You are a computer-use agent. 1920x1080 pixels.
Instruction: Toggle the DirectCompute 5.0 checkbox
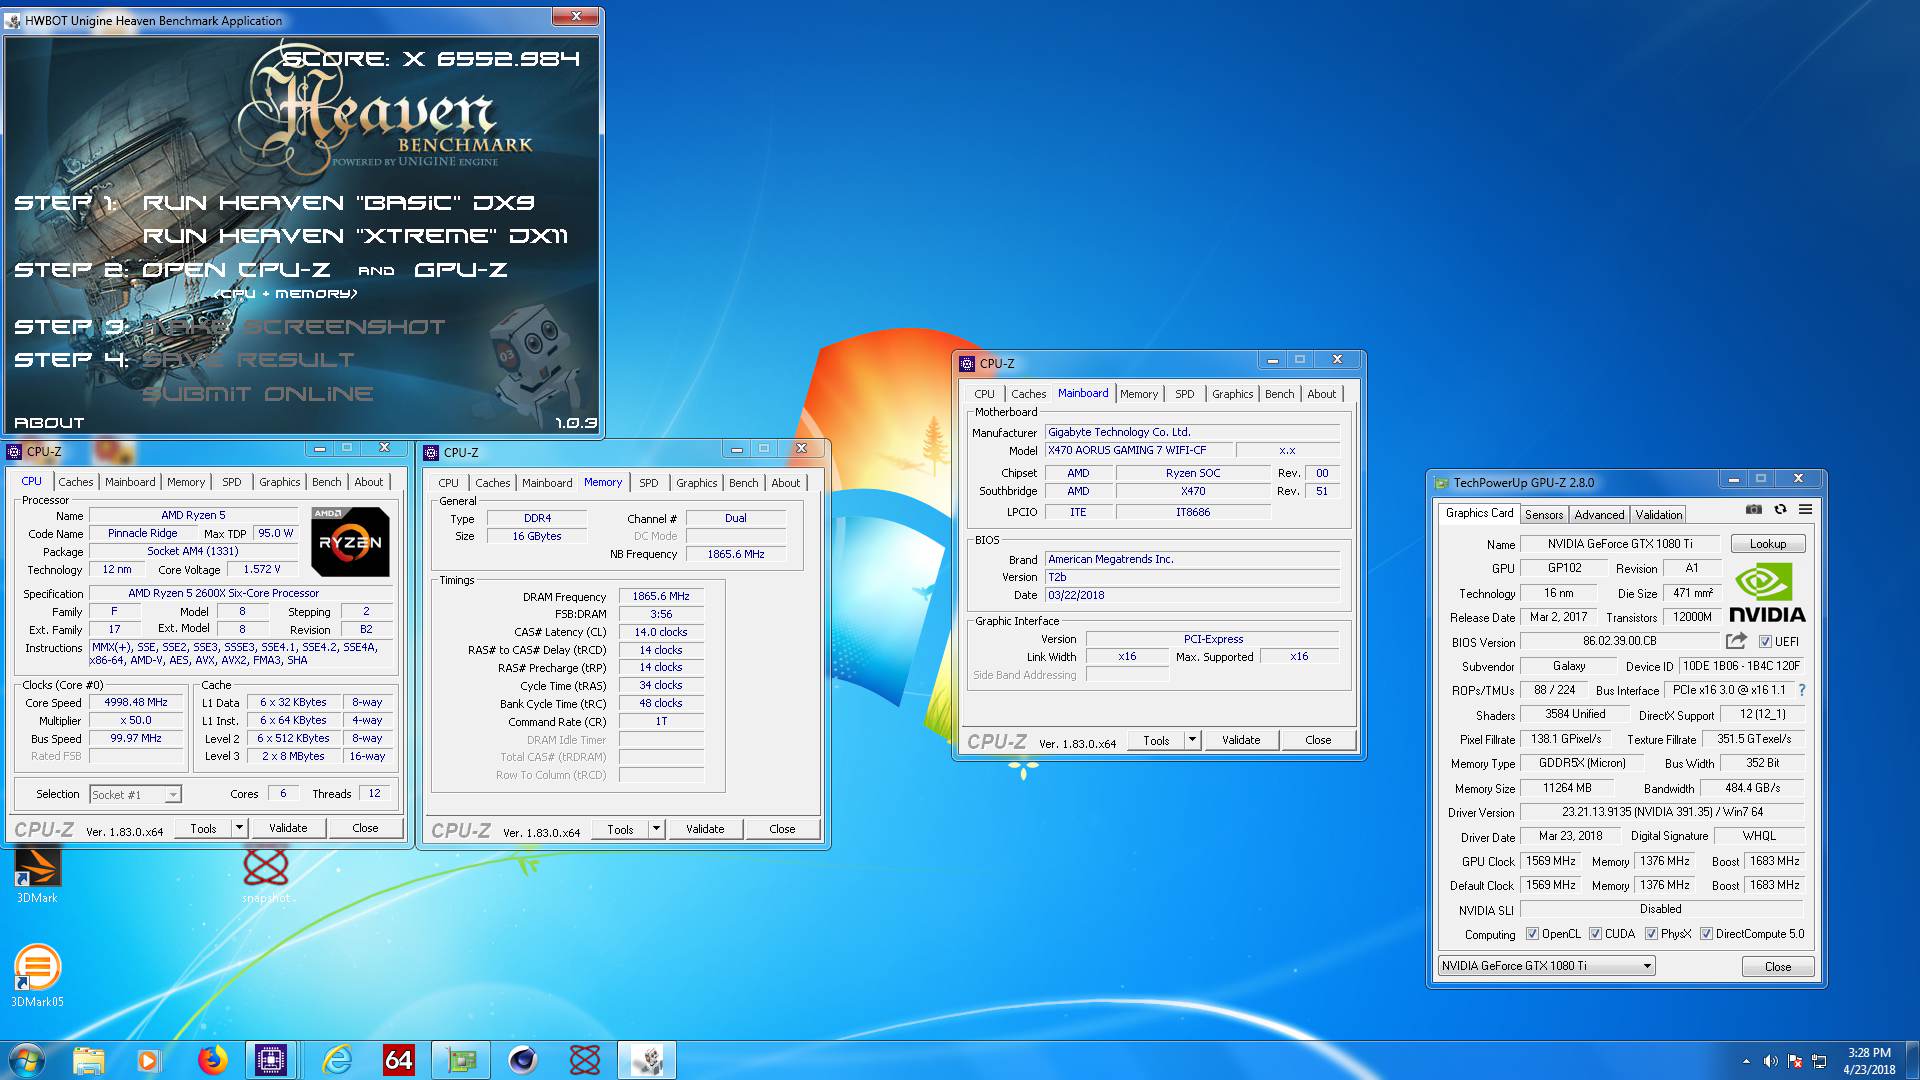1706,934
